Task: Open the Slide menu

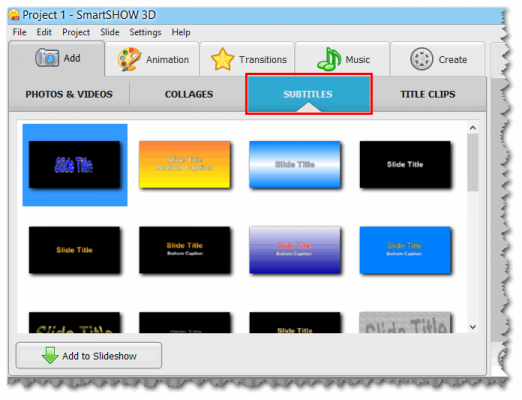Action: (x=110, y=32)
